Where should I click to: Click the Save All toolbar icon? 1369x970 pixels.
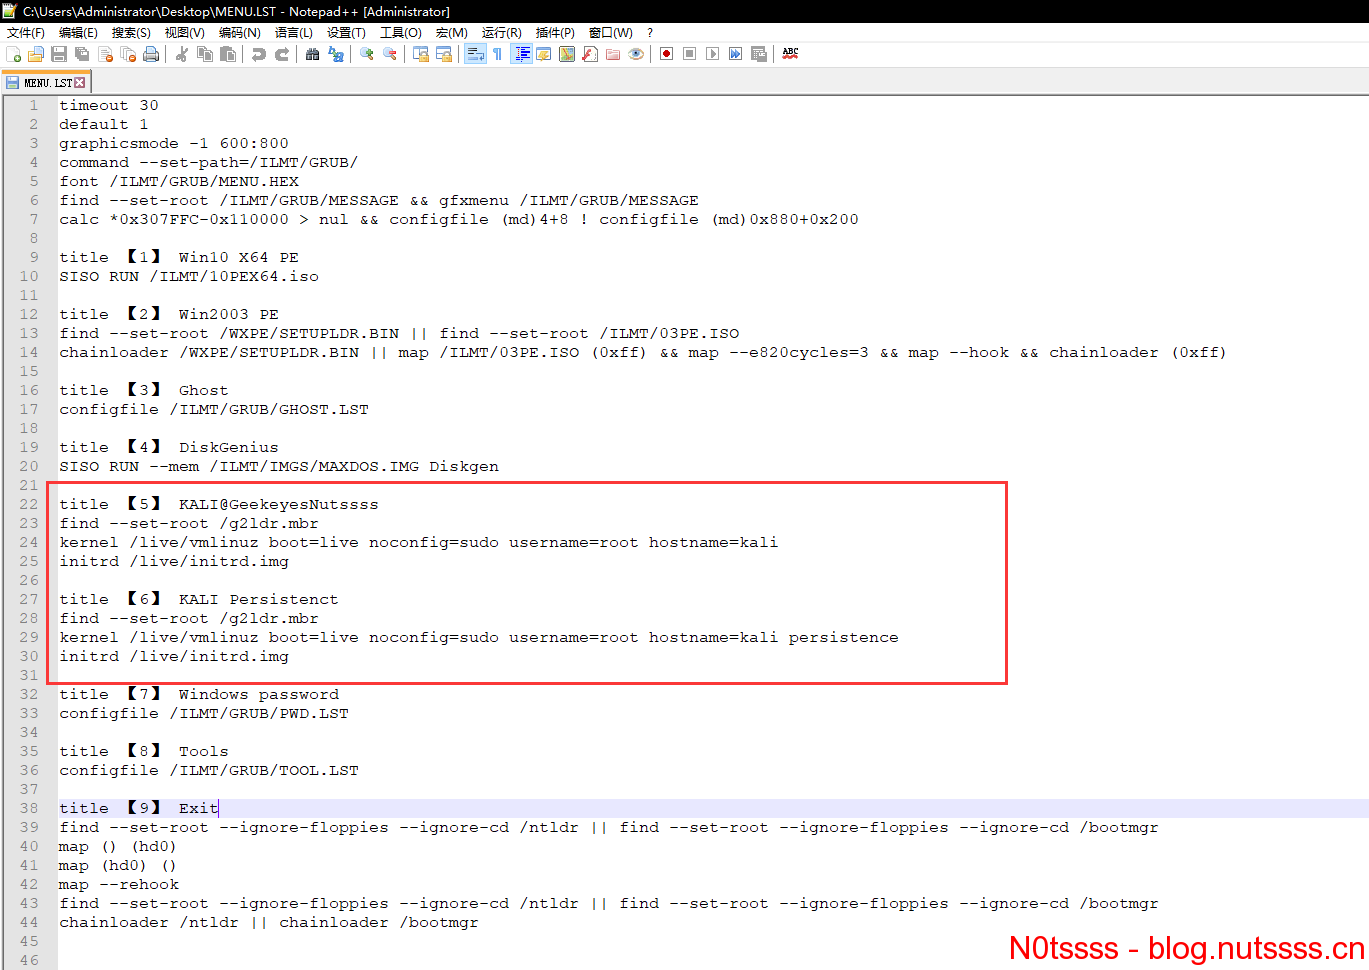82,54
